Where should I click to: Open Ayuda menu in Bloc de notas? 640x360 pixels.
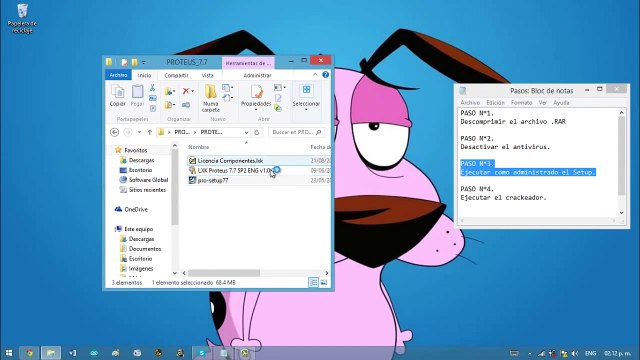(561, 103)
